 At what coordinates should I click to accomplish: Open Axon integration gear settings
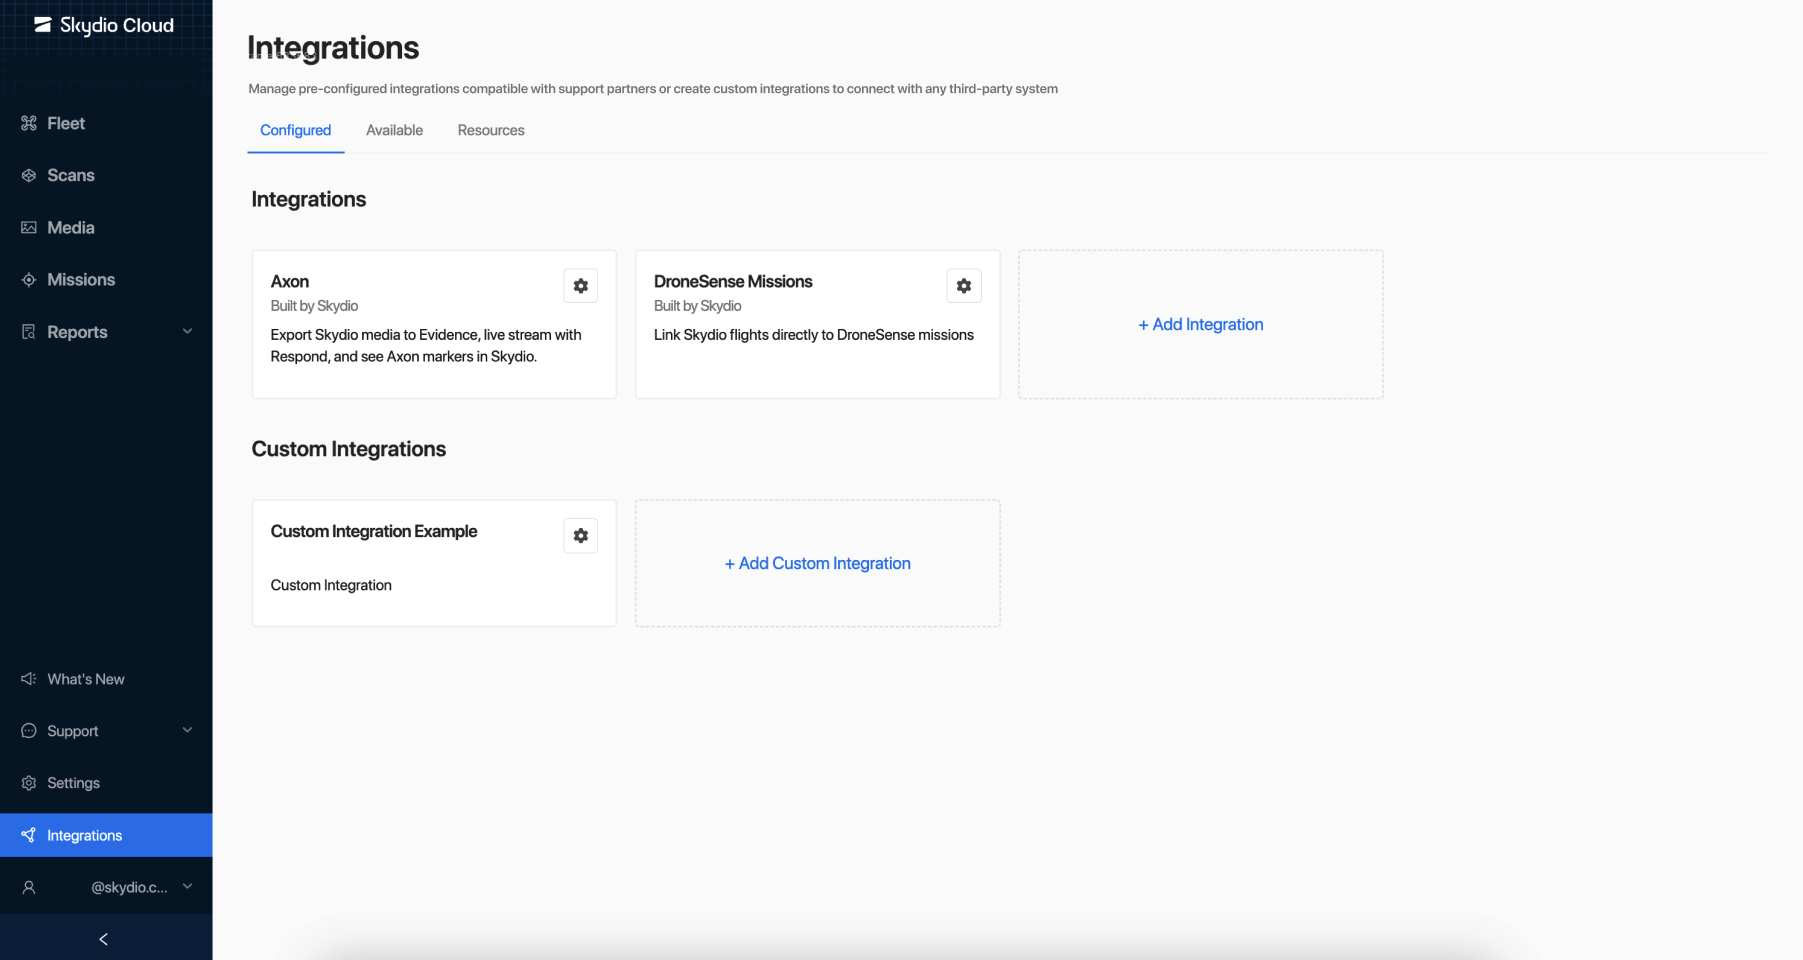pyautogui.click(x=580, y=286)
